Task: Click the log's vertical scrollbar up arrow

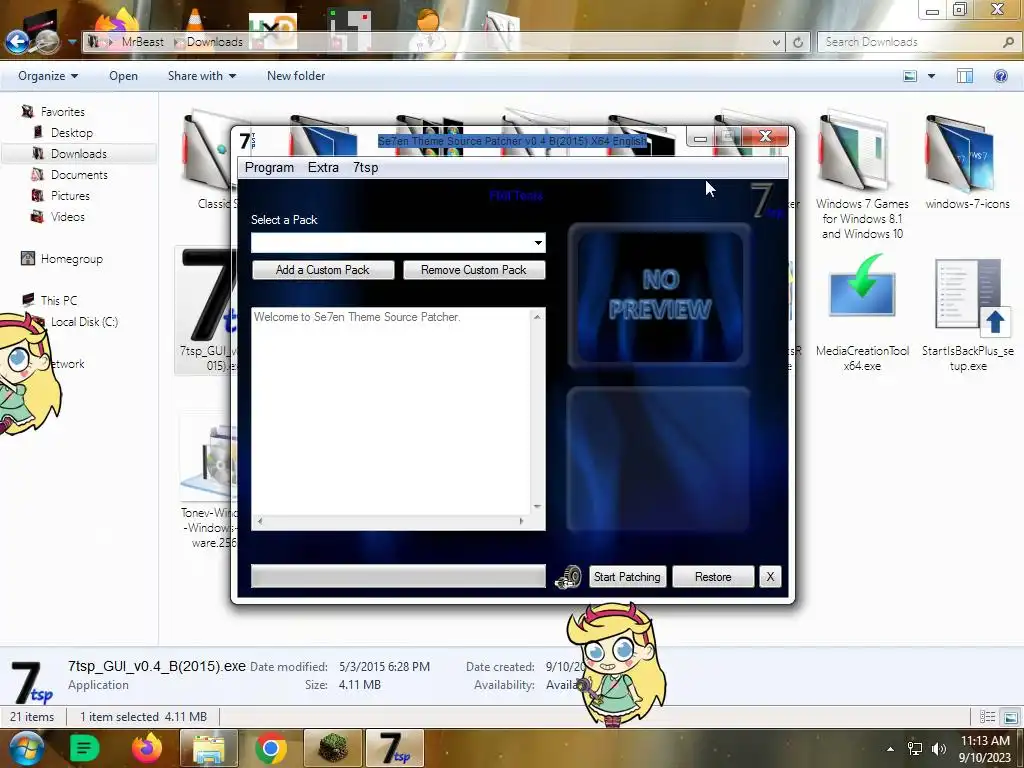Action: click(x=537, y=317)
